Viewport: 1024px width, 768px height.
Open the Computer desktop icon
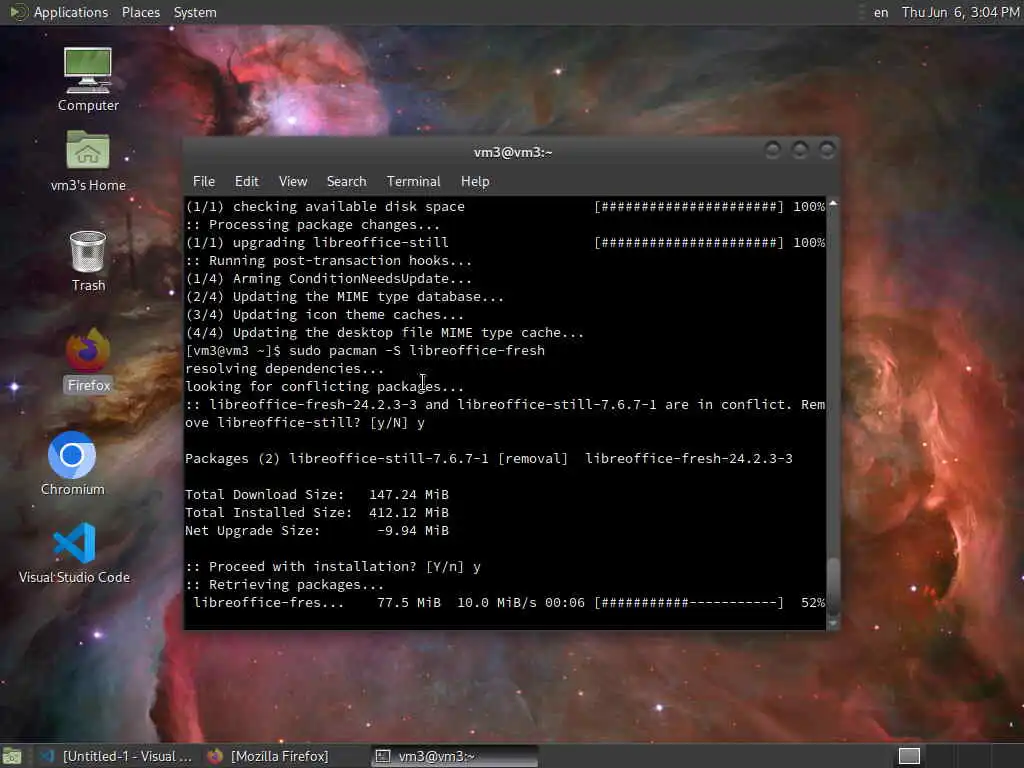(x=88, y=78)
